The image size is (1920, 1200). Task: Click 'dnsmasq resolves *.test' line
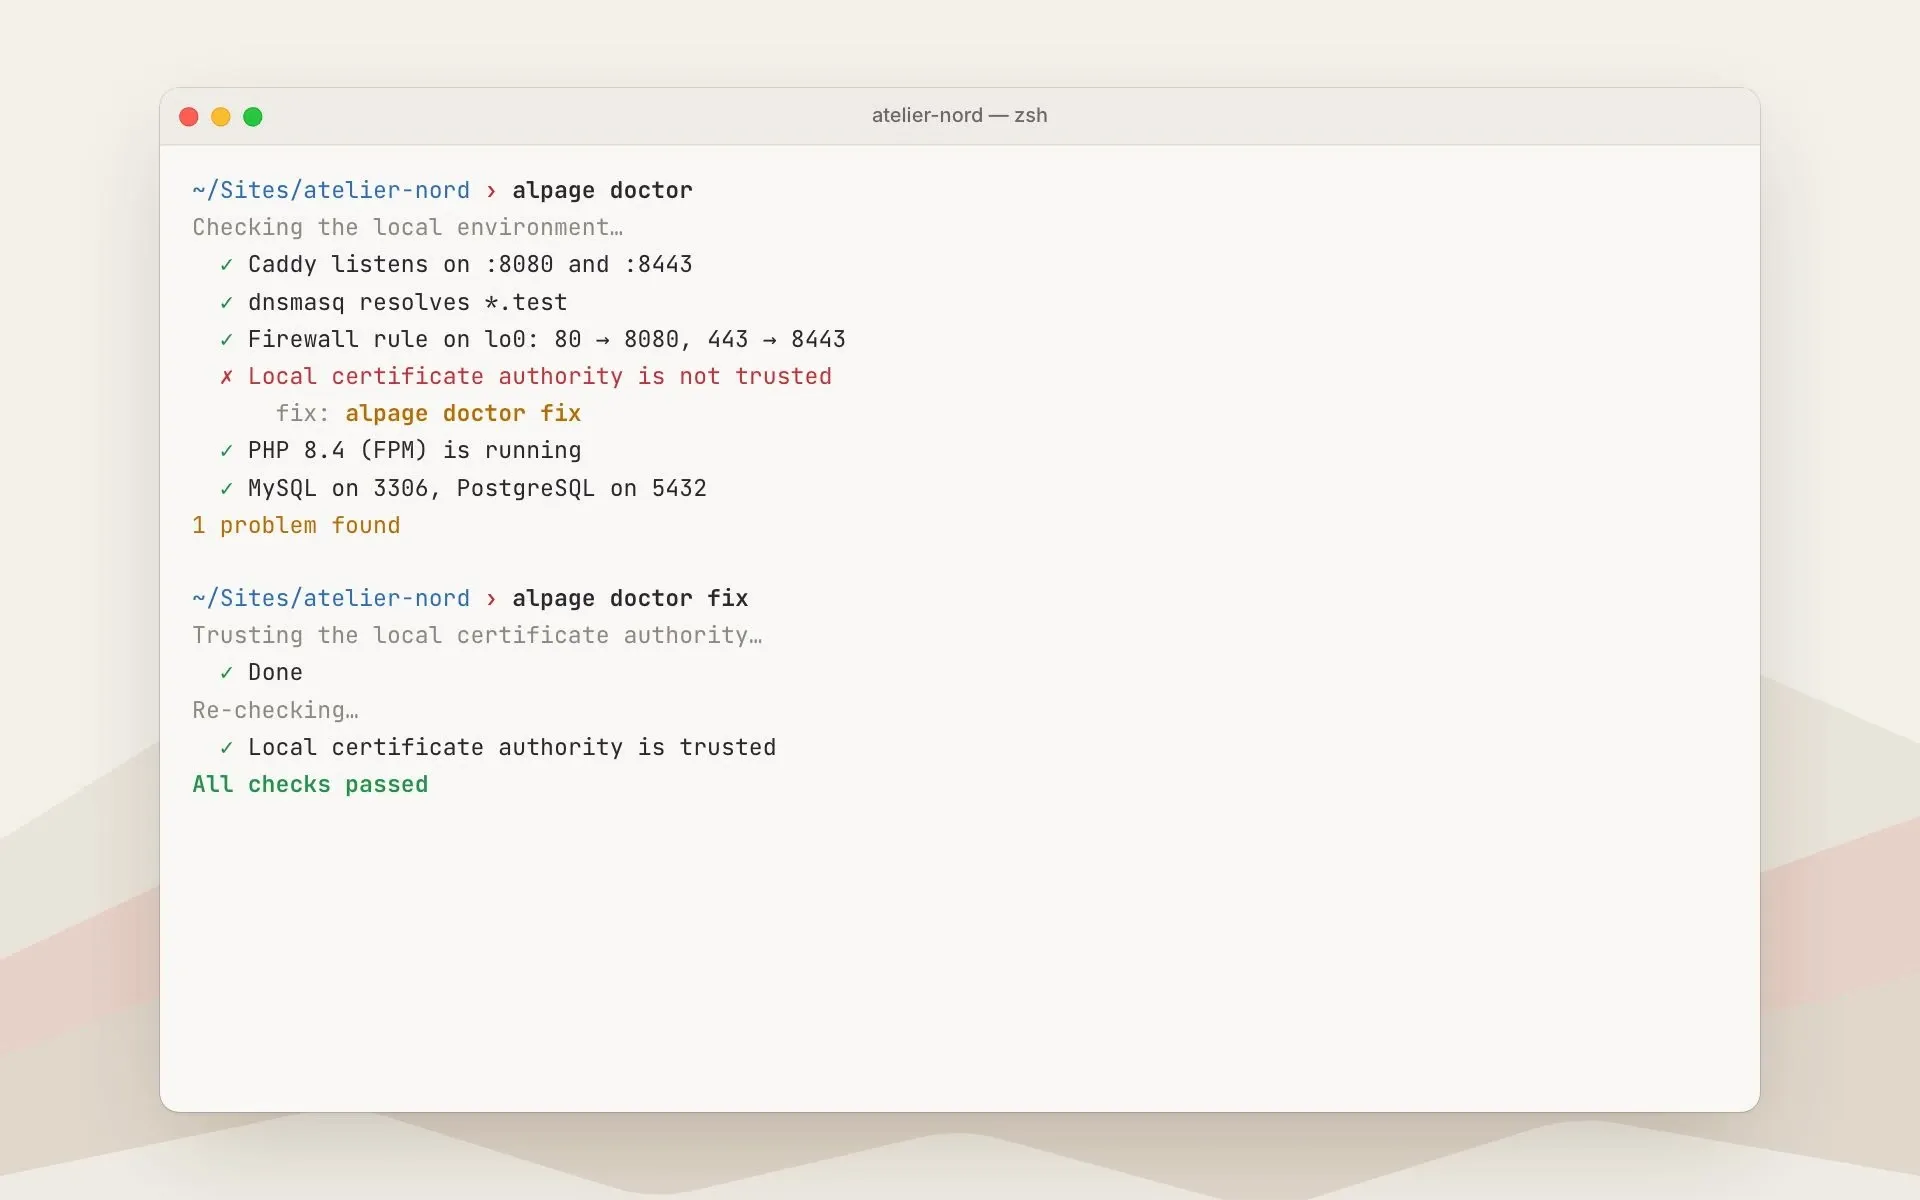point(407,302)
